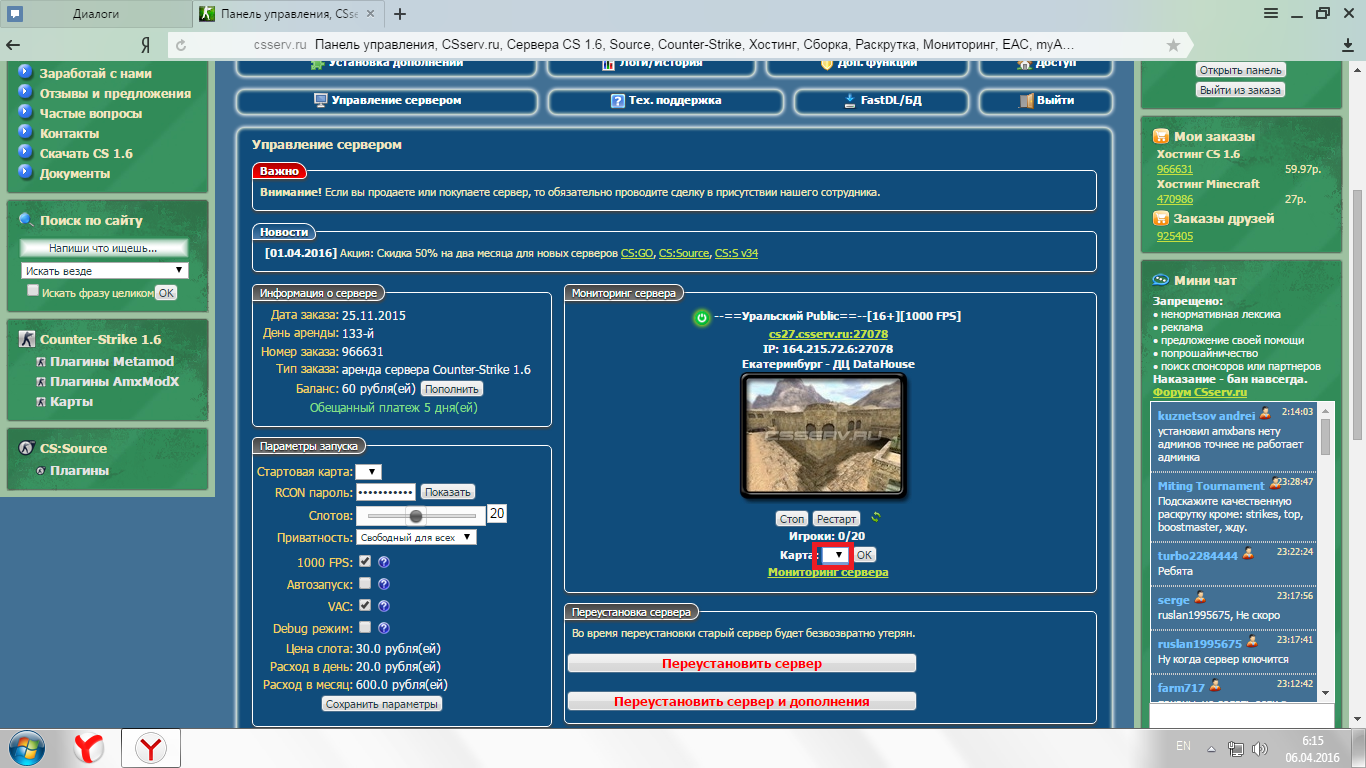Check Искать фразу целиком checkbox
The width and height of the screenshot is (1366, 768).
click(33, 291)
